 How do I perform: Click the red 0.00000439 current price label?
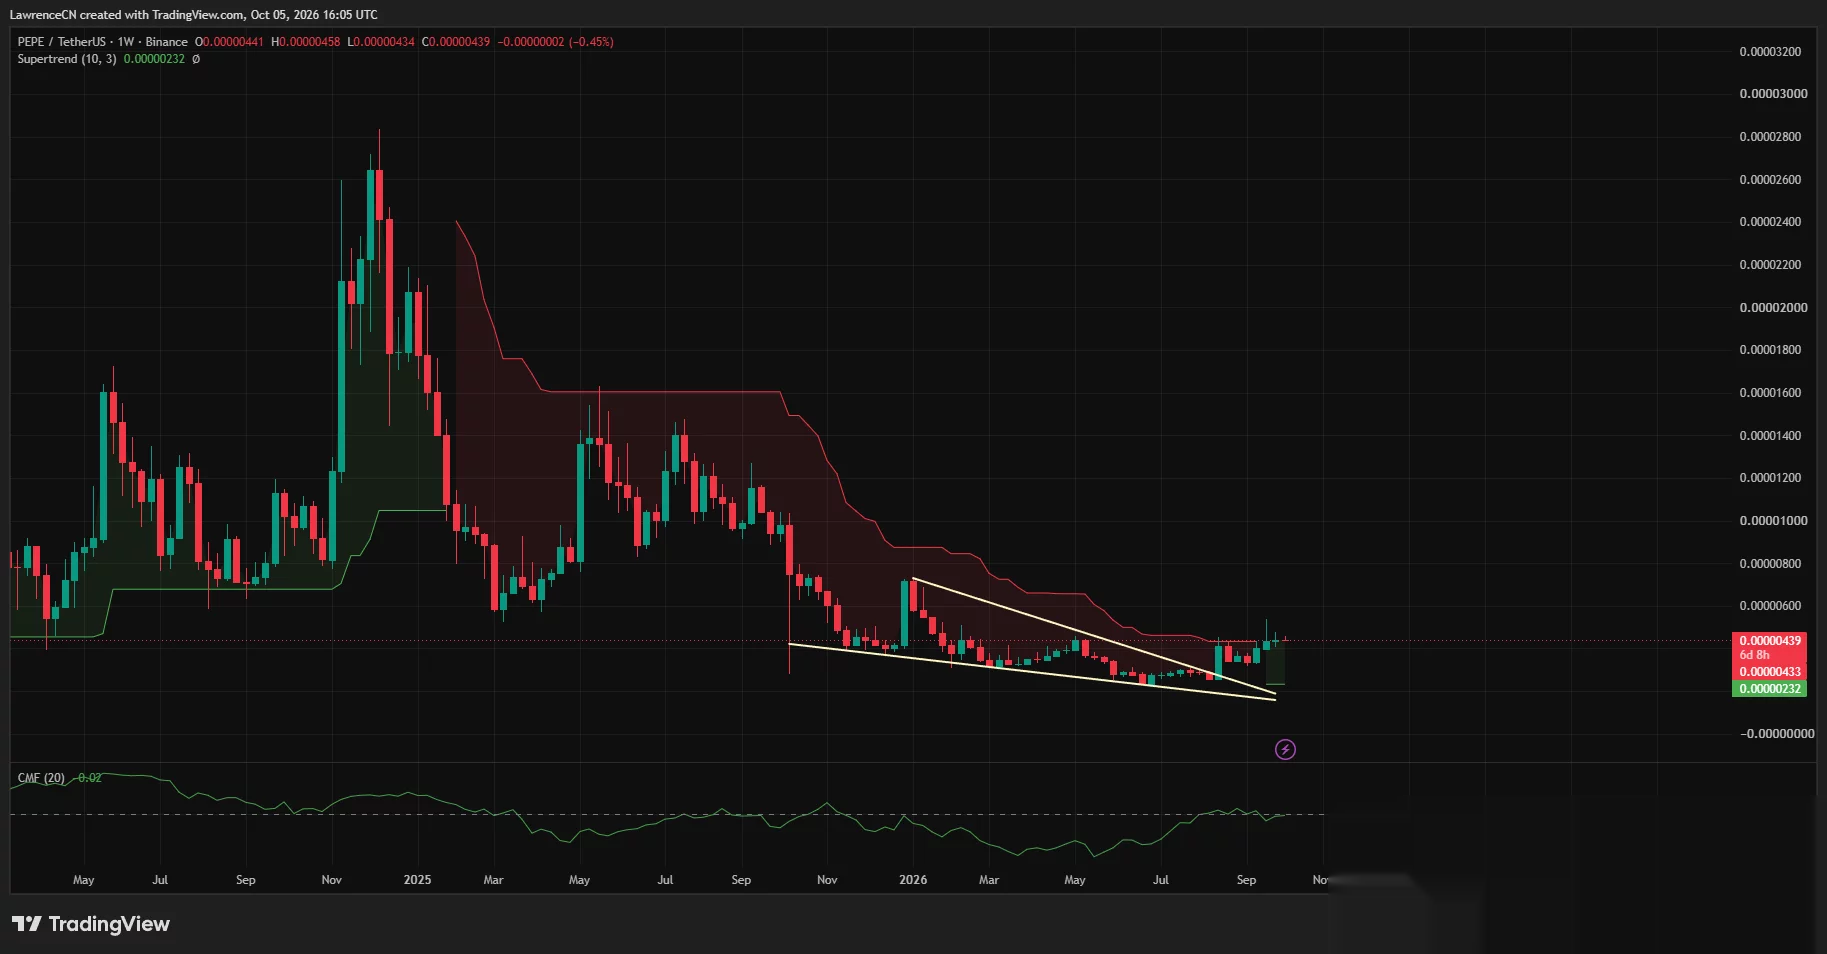click(x=1770, y=640)
